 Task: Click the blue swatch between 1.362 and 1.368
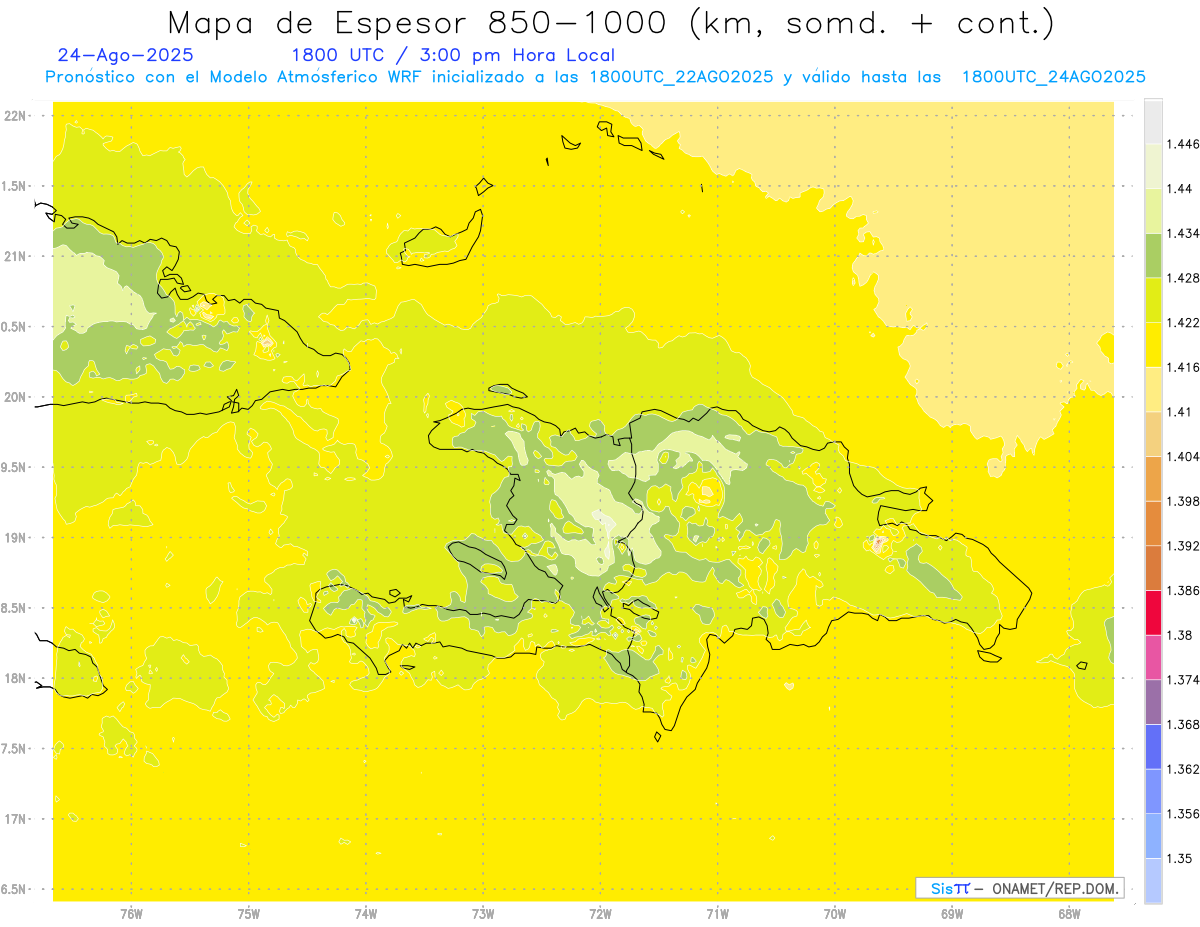[x=1153, y=746]
